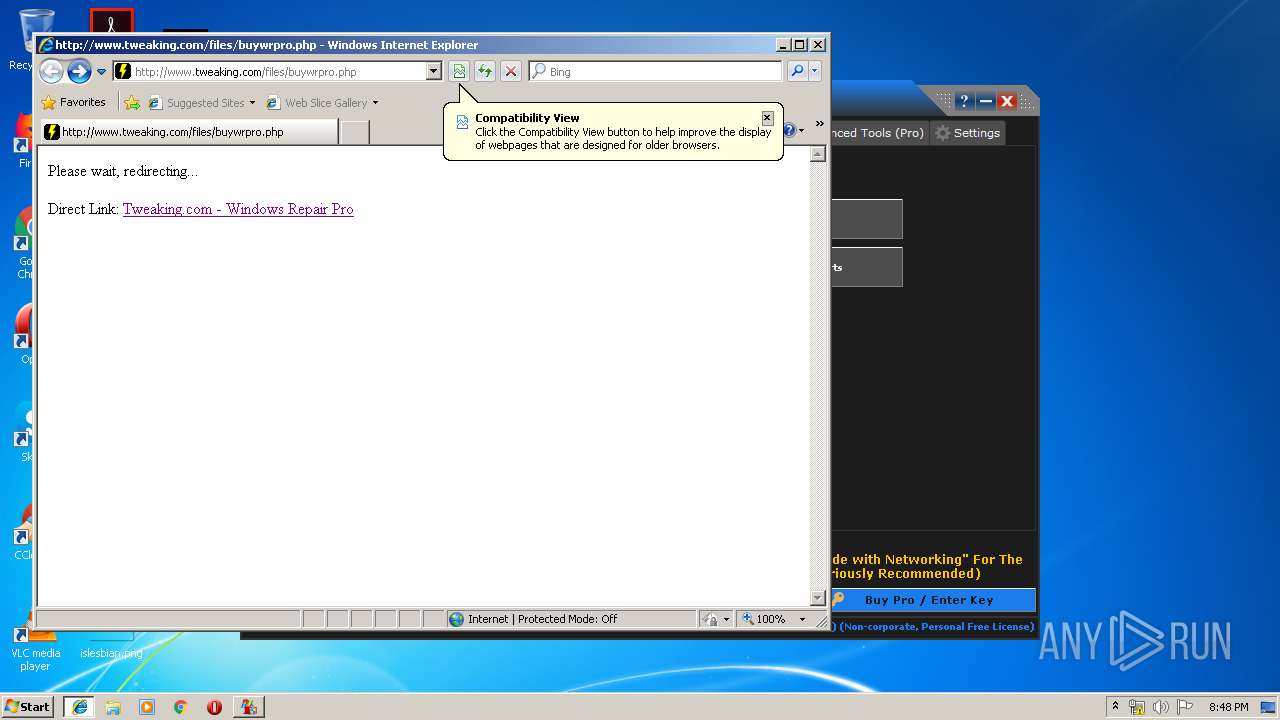Click the Compatibility View icon in the address bar
Viewport: 1280px width, 720px height.
tap(459, 71)
